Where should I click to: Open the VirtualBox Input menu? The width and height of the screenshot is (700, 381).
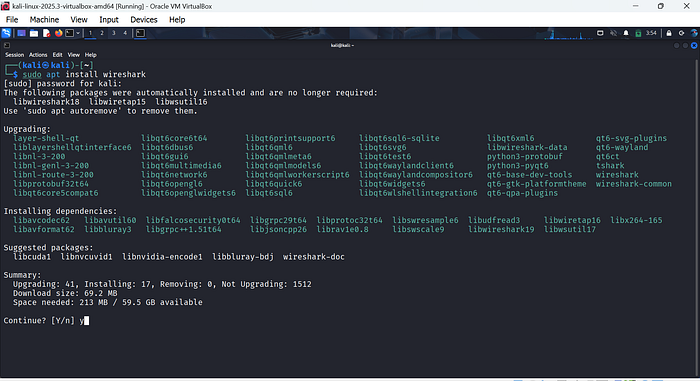pos(109,20)
